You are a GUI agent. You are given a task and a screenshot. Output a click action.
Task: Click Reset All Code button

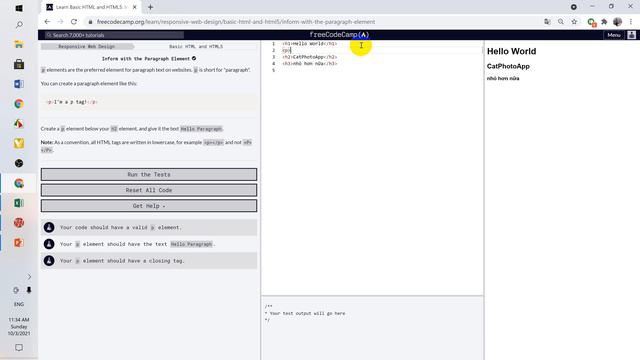tap(149, 190)
